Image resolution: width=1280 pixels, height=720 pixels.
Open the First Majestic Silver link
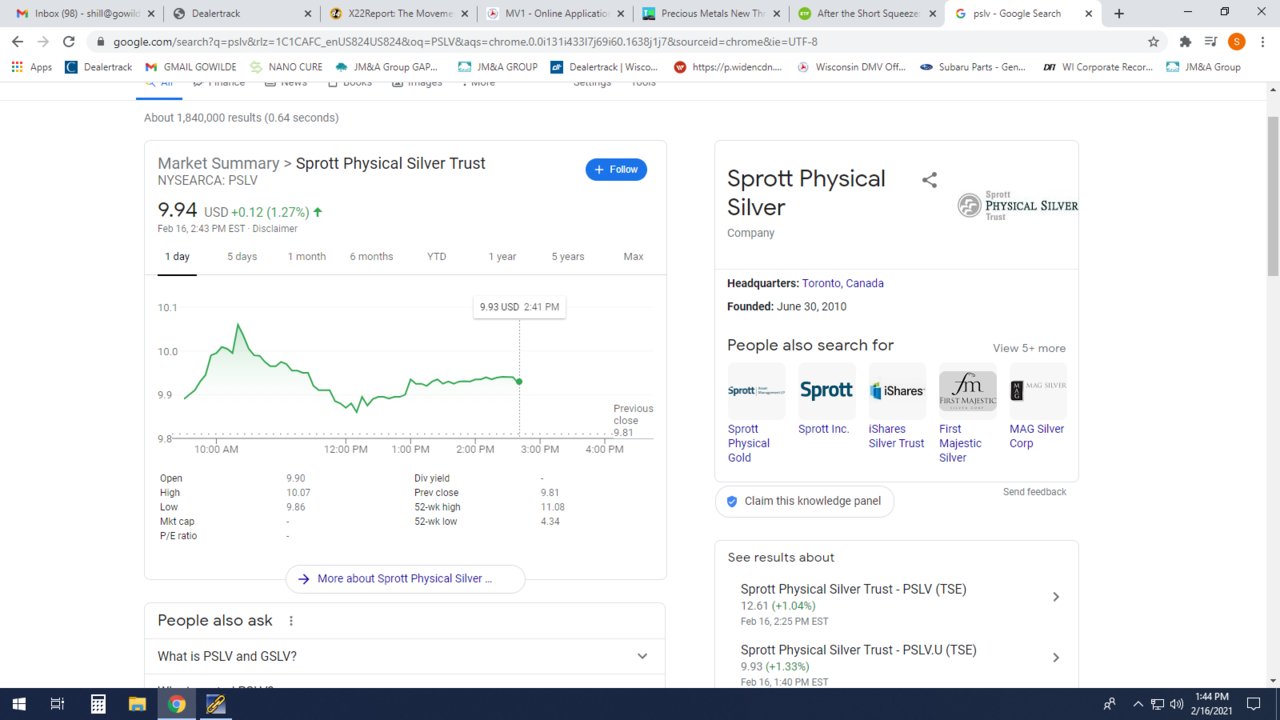(961, 443)
